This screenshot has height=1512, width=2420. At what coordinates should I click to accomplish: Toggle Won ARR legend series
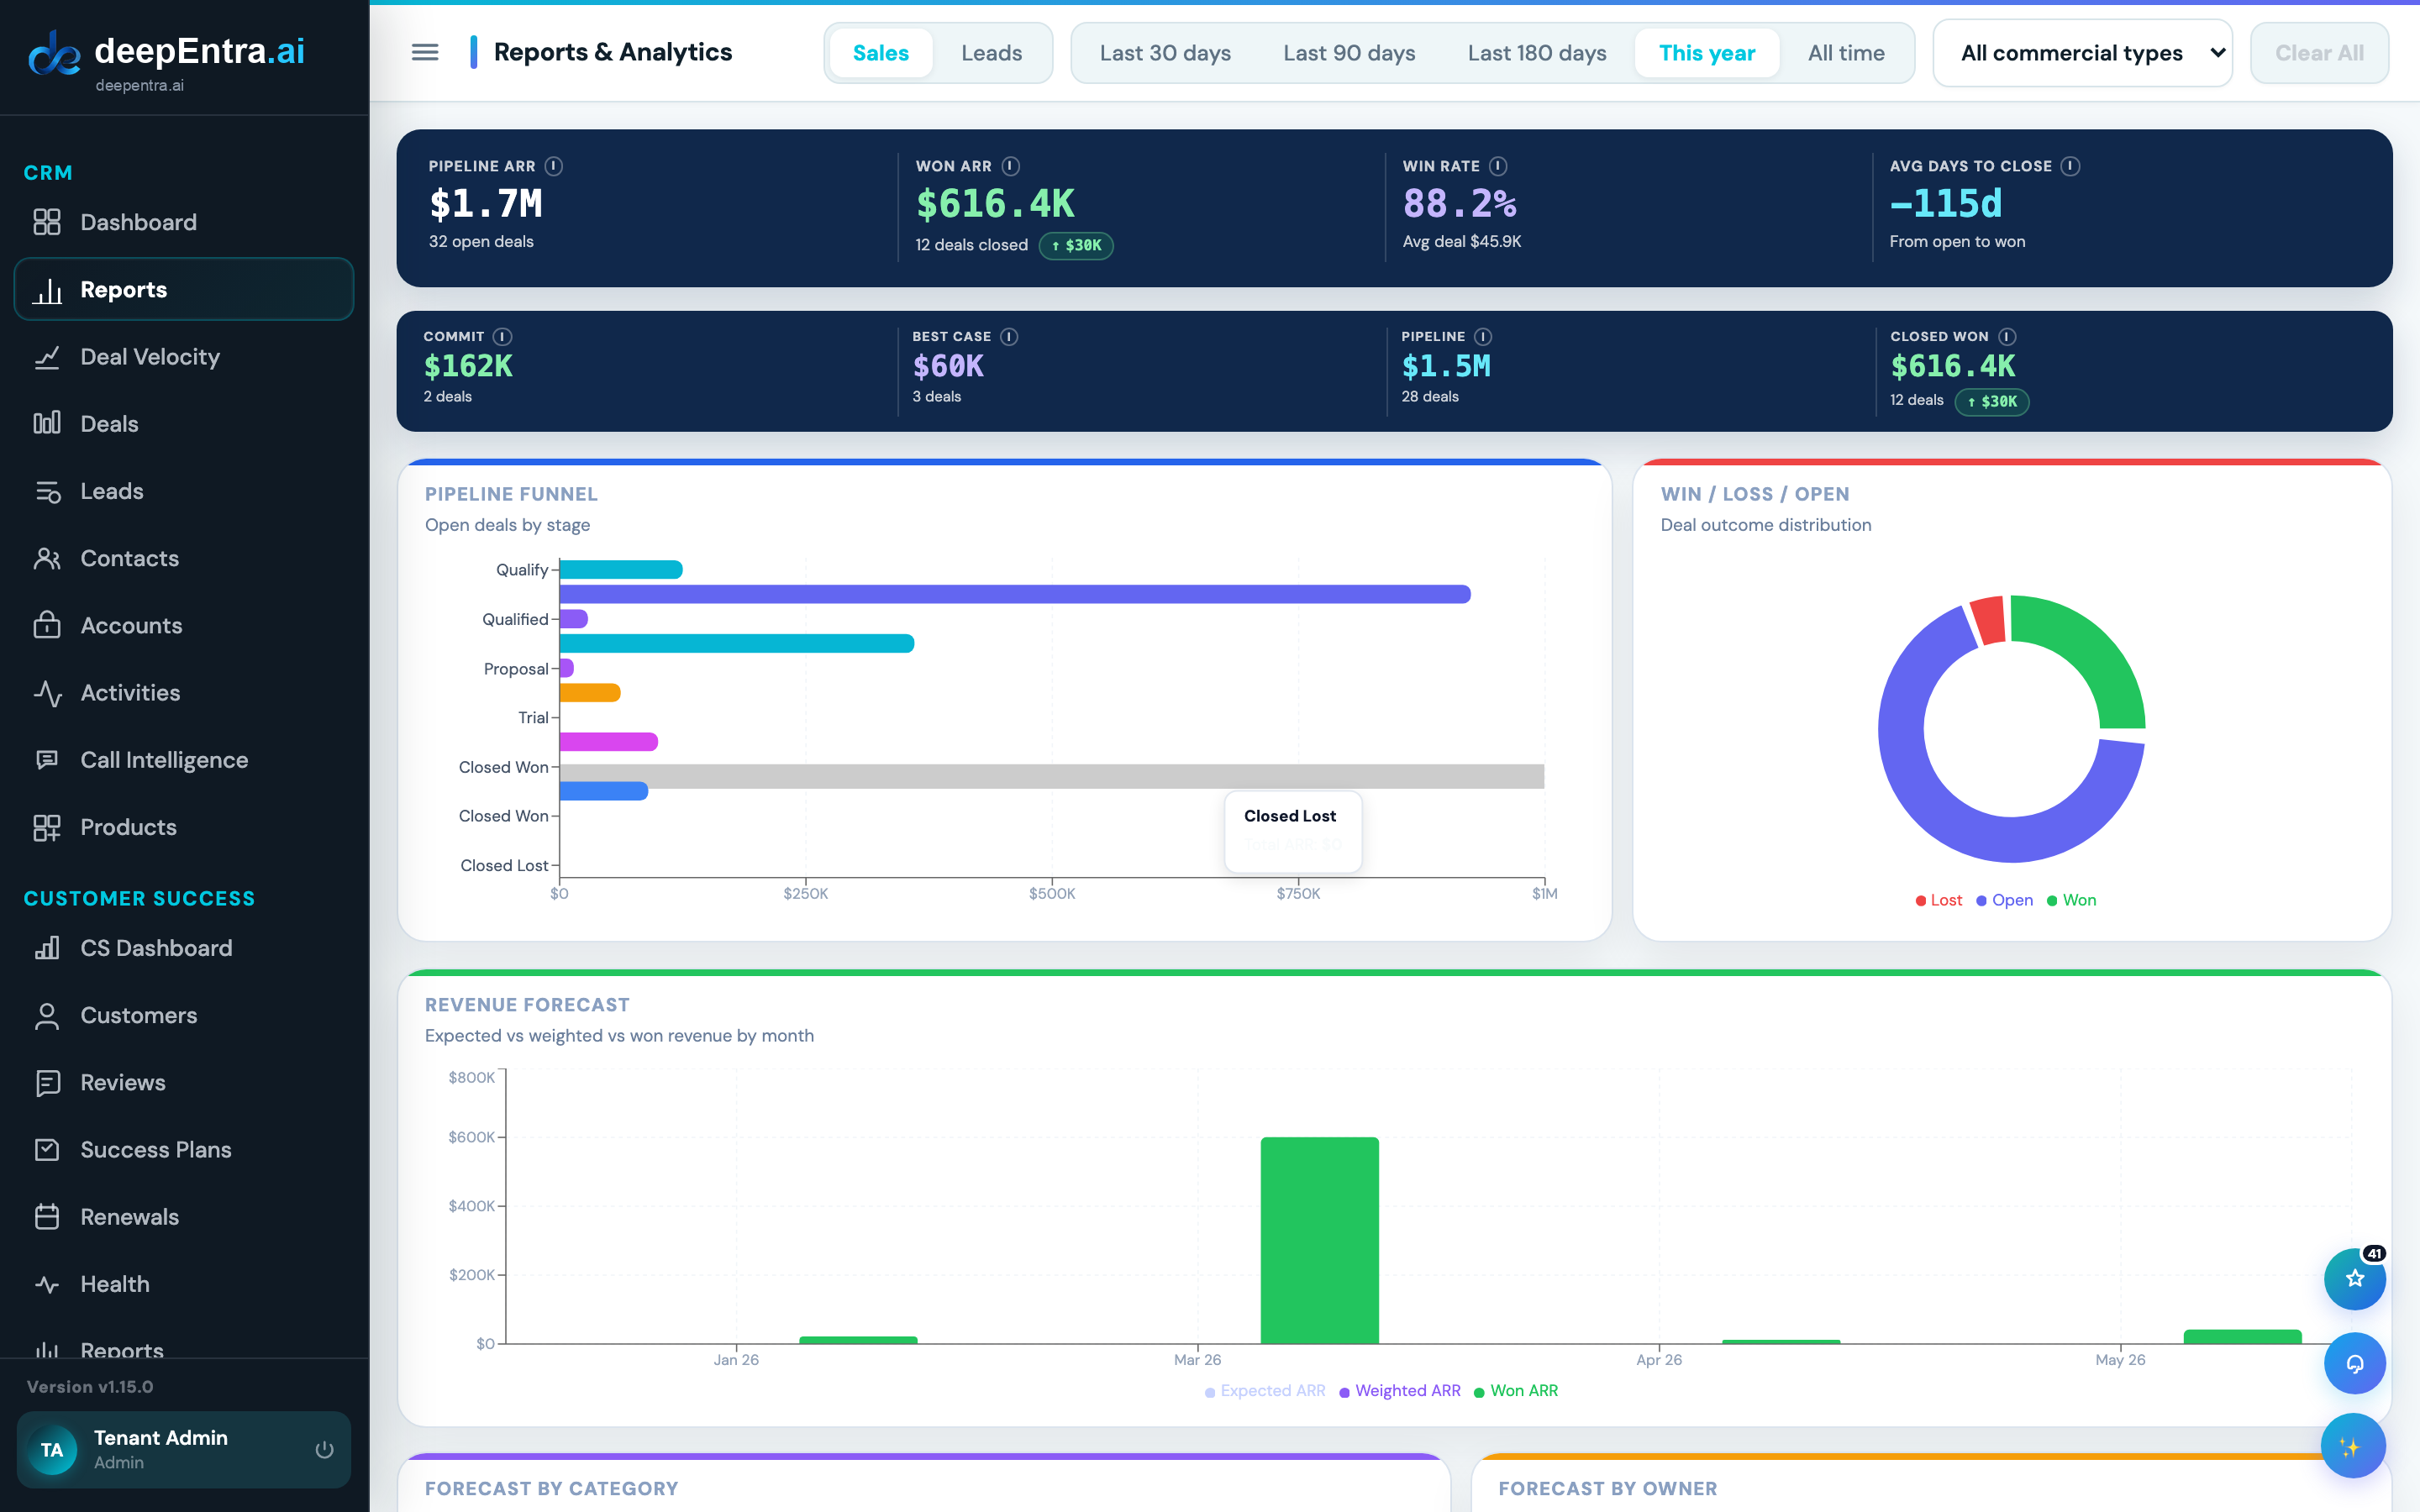1516,1391
